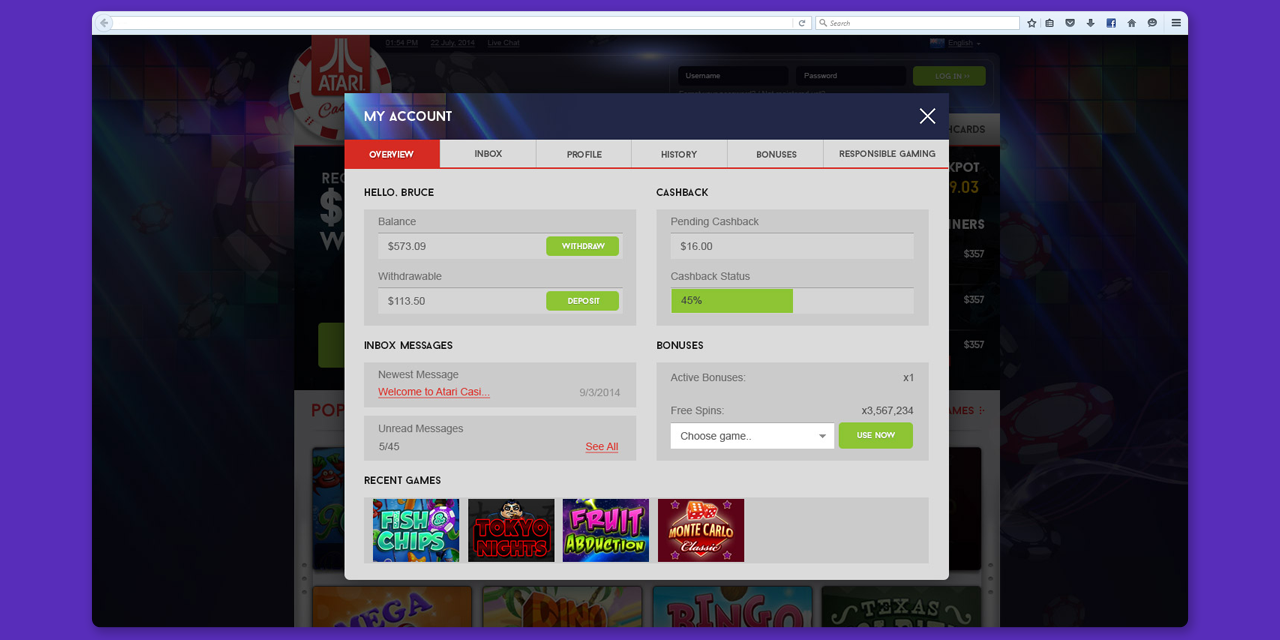Launch Tokyo Nights from recent games
The height and width of the screenshot is (640, 1280).
click(511, 530)
